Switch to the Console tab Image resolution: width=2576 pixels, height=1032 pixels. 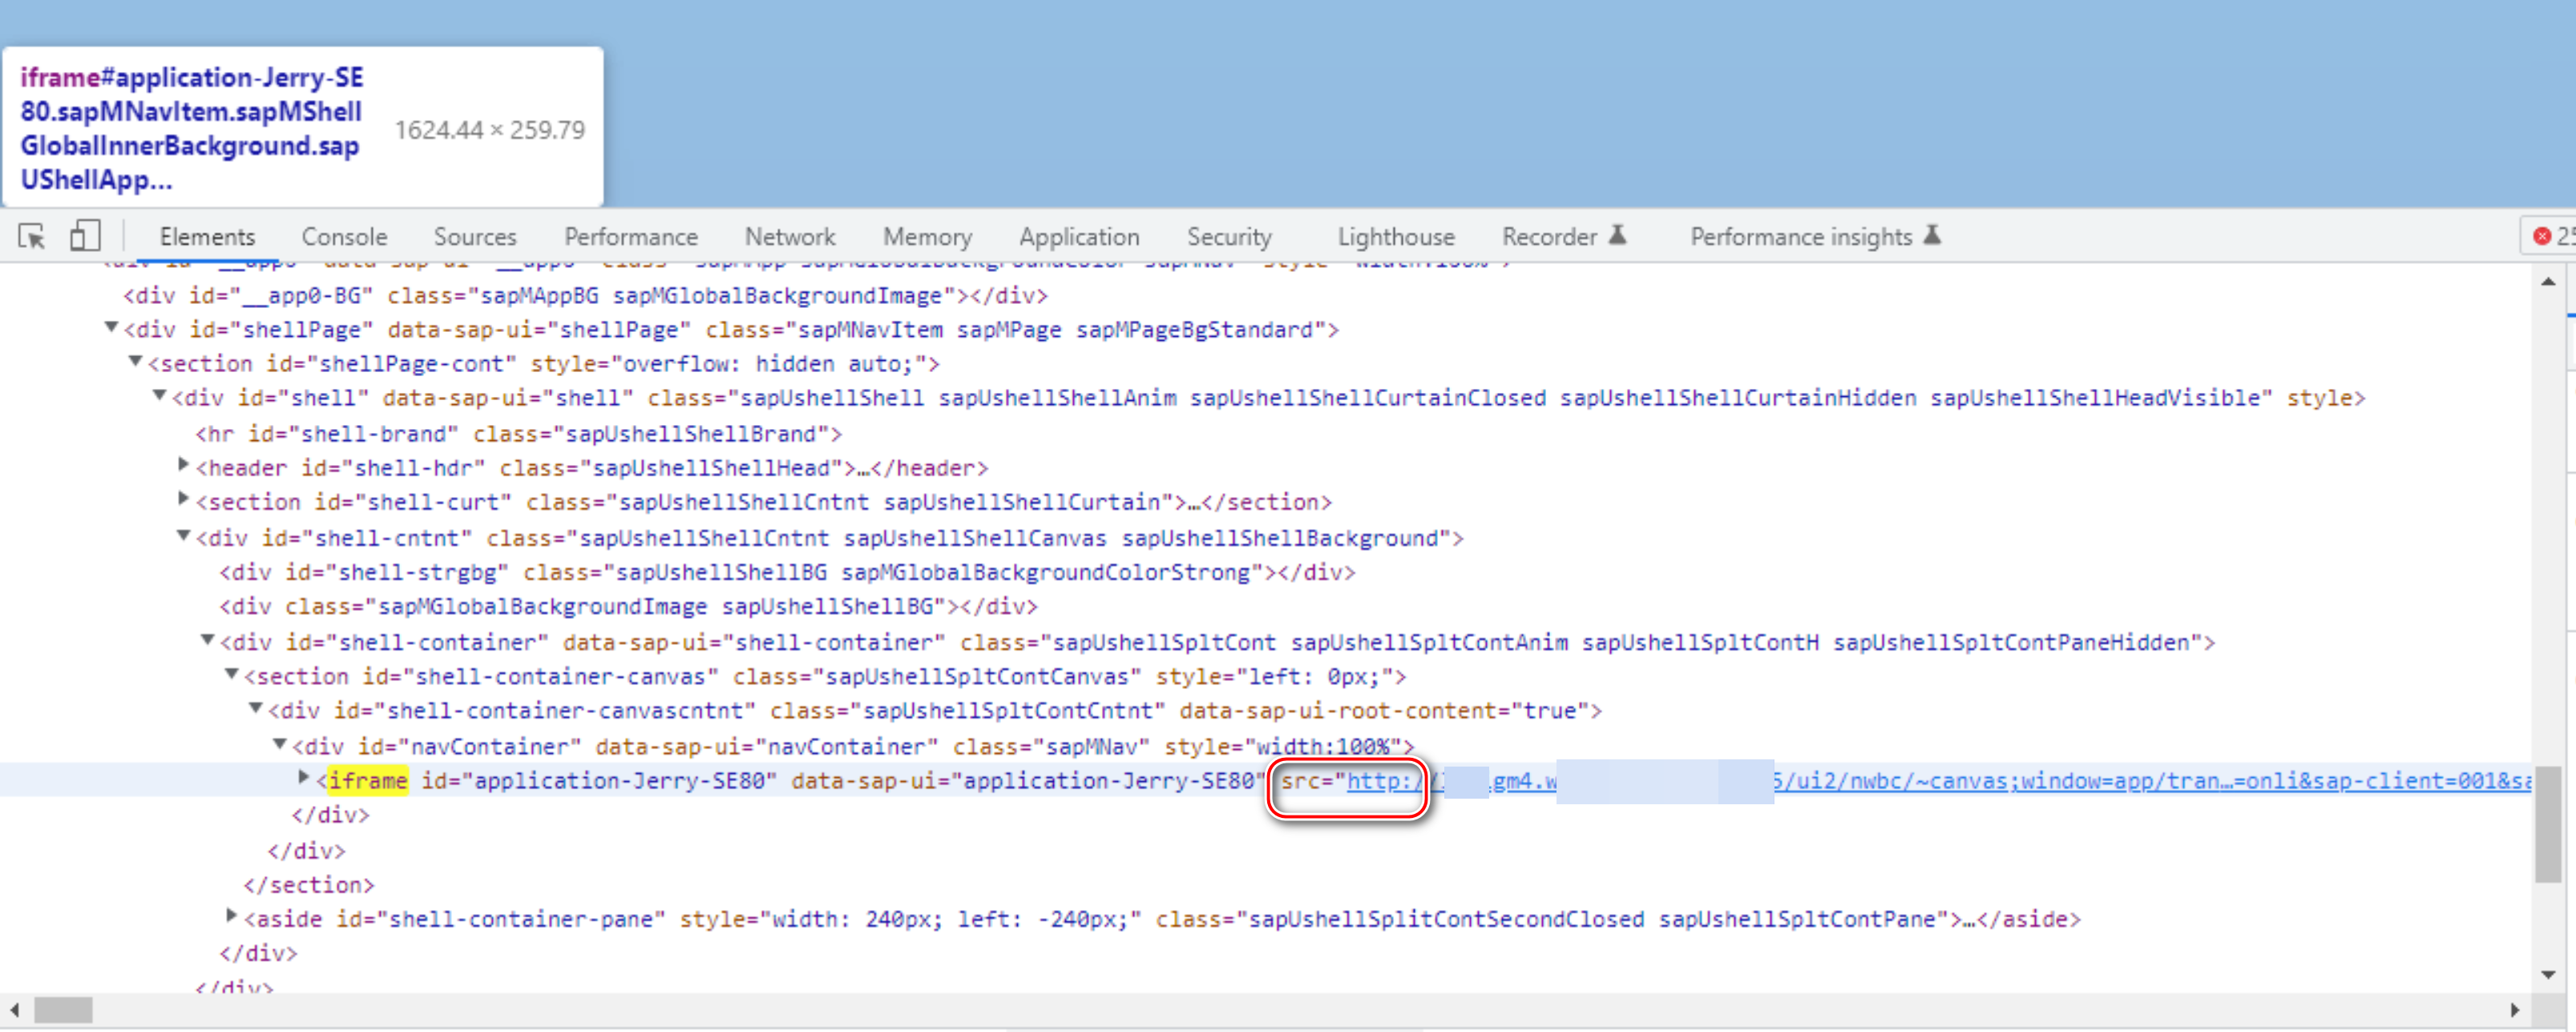coord(344,237)
